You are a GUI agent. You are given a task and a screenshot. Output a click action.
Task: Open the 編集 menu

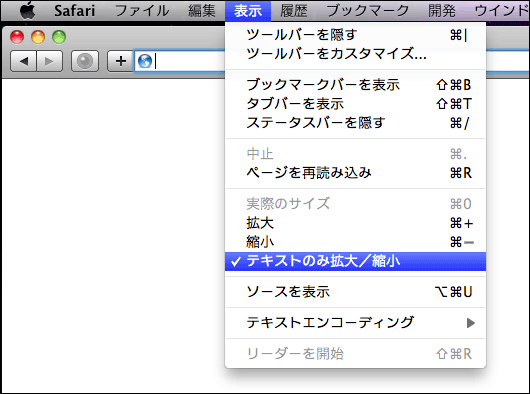click(x=202, y=10)
